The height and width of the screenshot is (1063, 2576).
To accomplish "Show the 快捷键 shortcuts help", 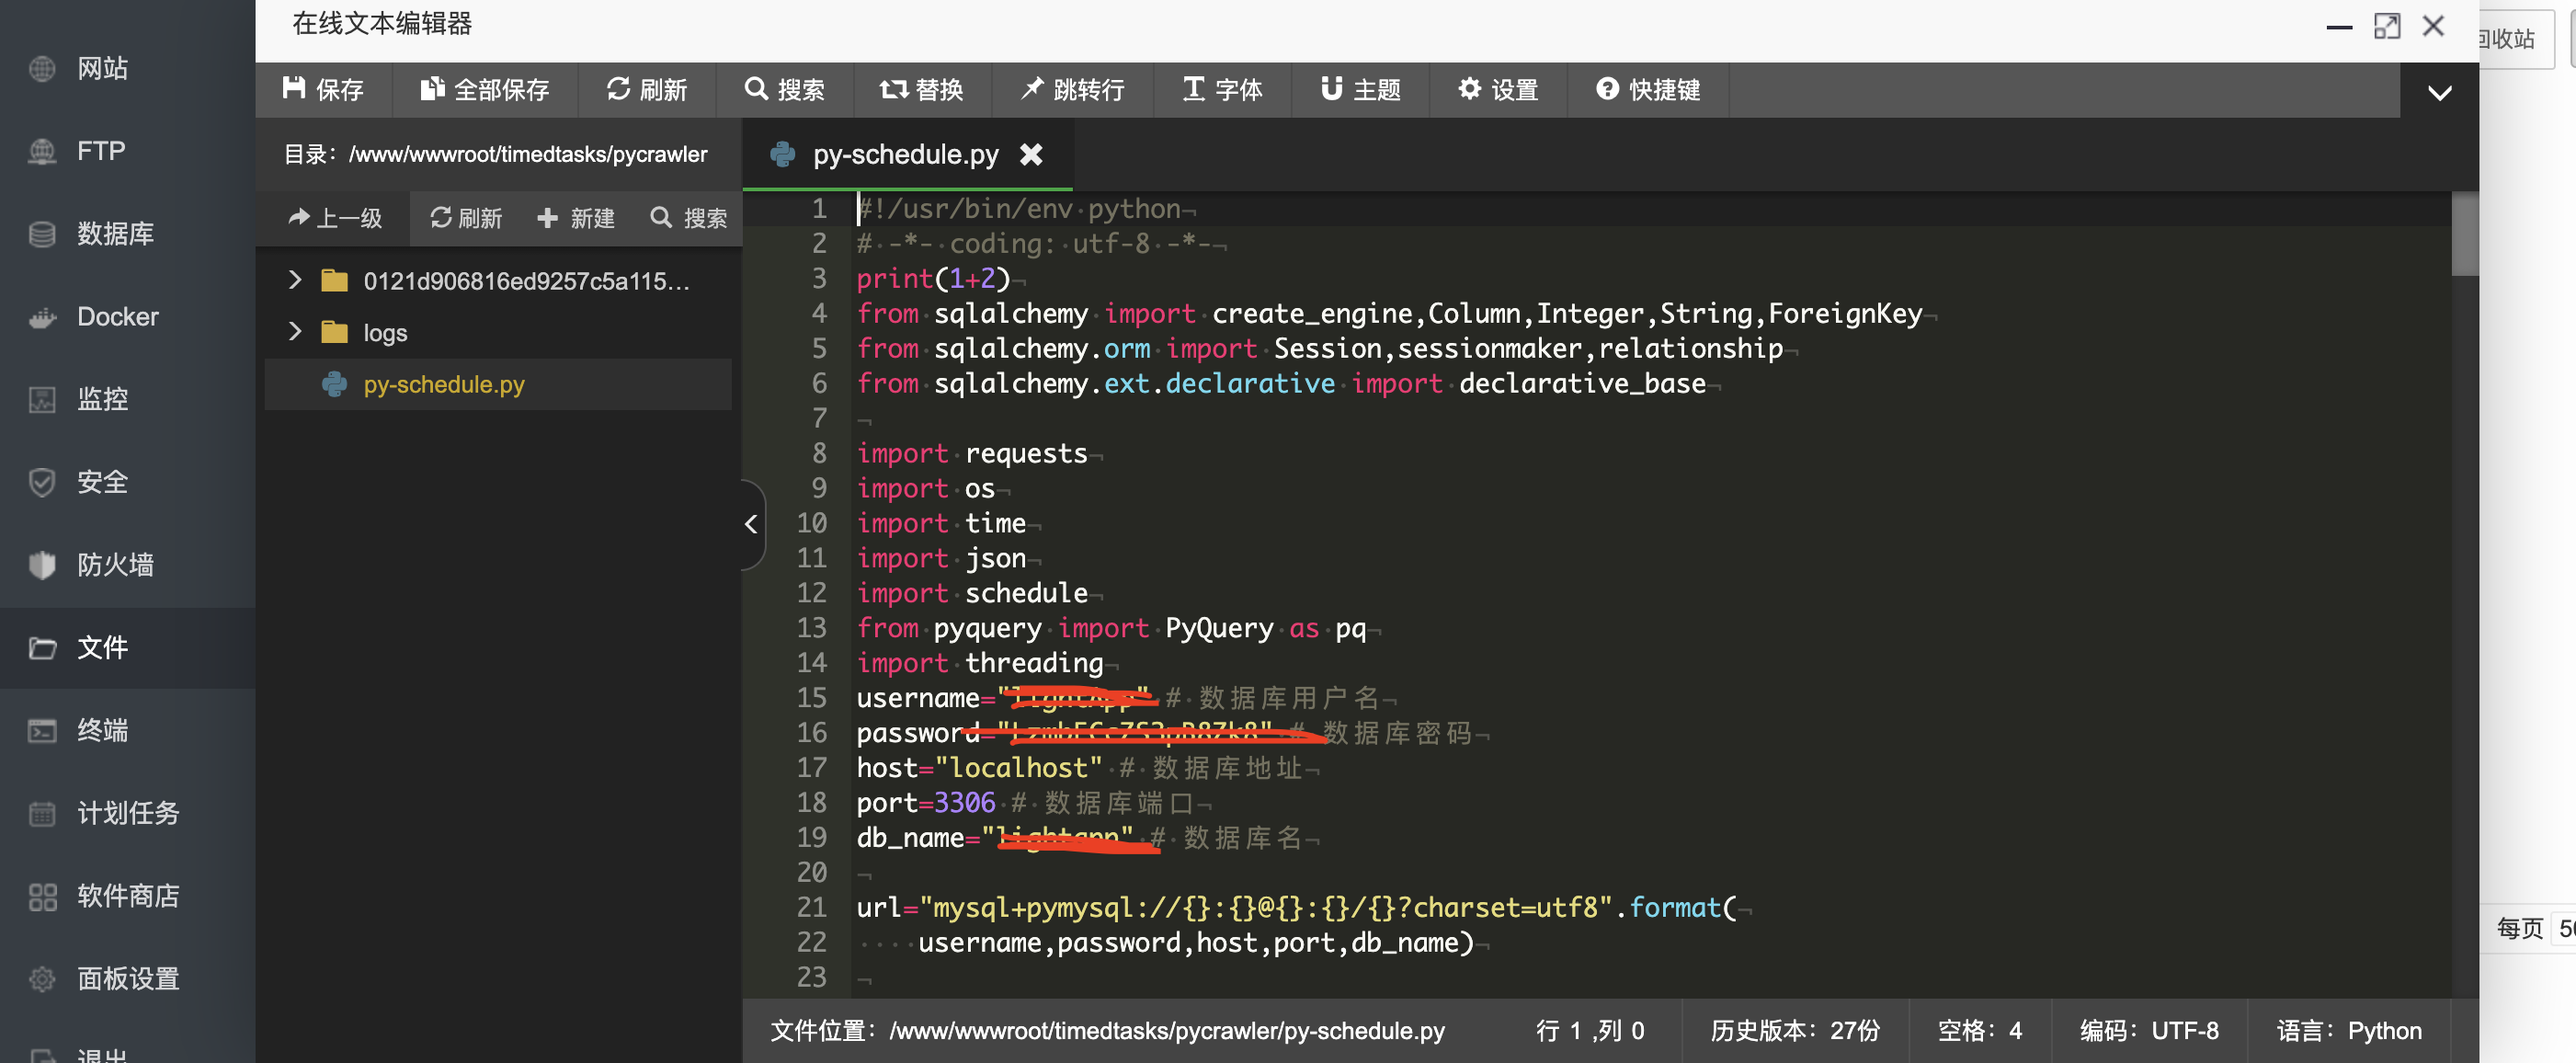I will click(x=1648, y=90).
